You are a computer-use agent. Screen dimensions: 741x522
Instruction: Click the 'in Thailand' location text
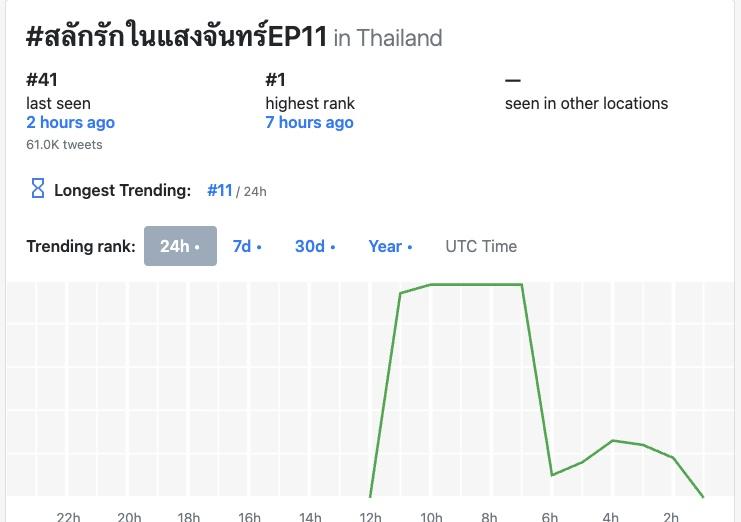point(388,38)
